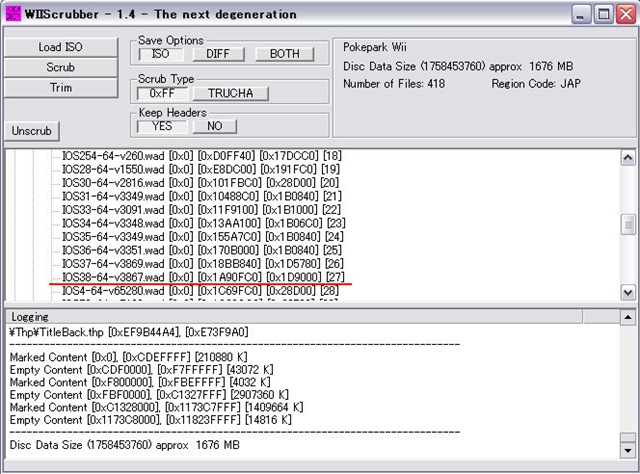Screen dimensions: 640x474
Task: Click Disc Data Size text in info panel
Action: pos(458,66)
